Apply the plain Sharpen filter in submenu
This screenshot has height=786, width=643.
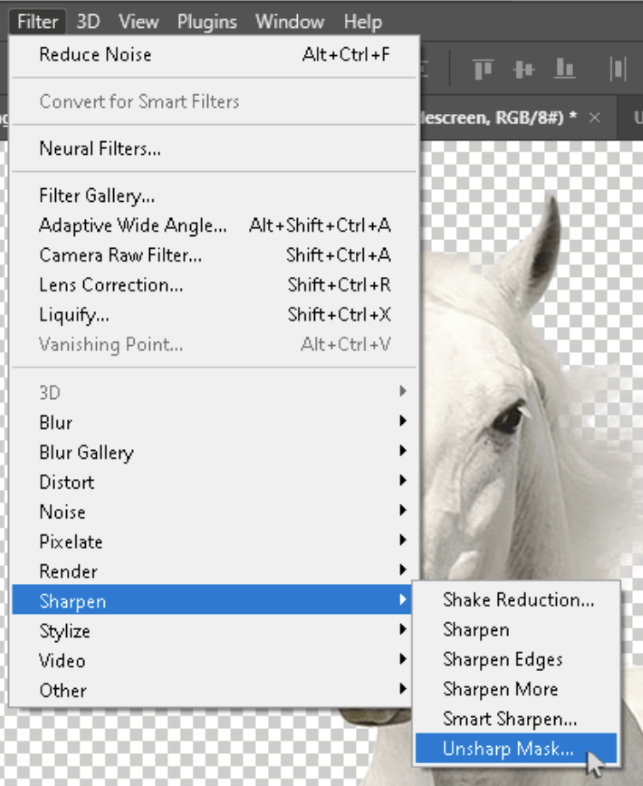tap(516, 630)
